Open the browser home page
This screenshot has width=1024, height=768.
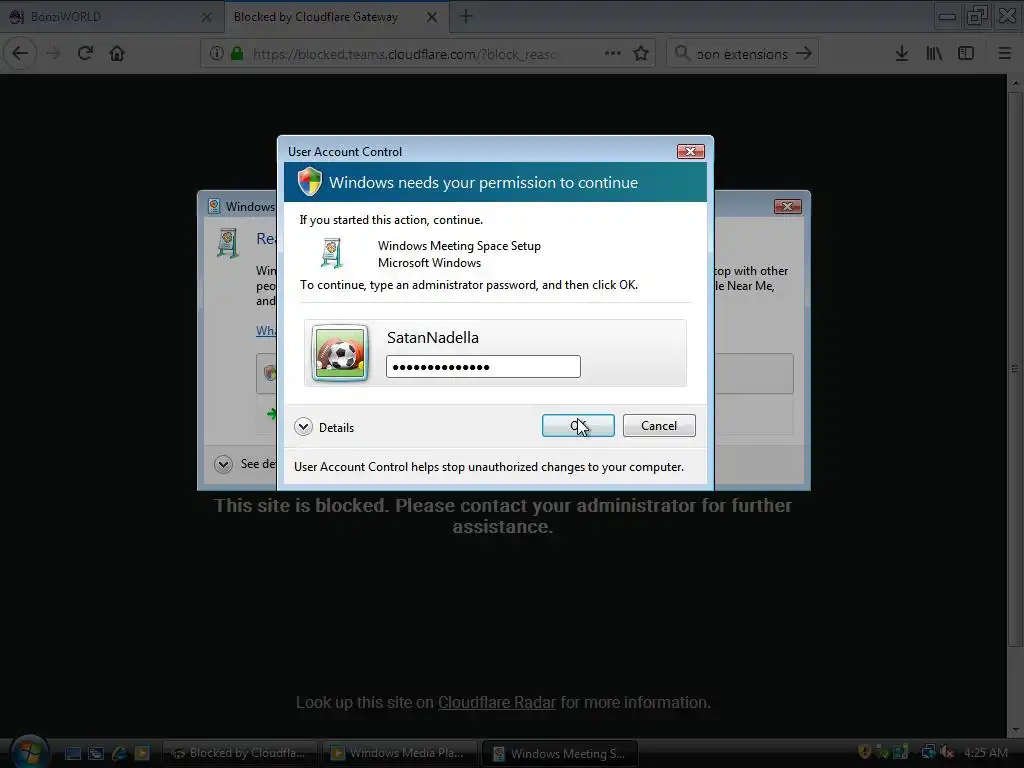pyautogui.click(x=117, y=54)
